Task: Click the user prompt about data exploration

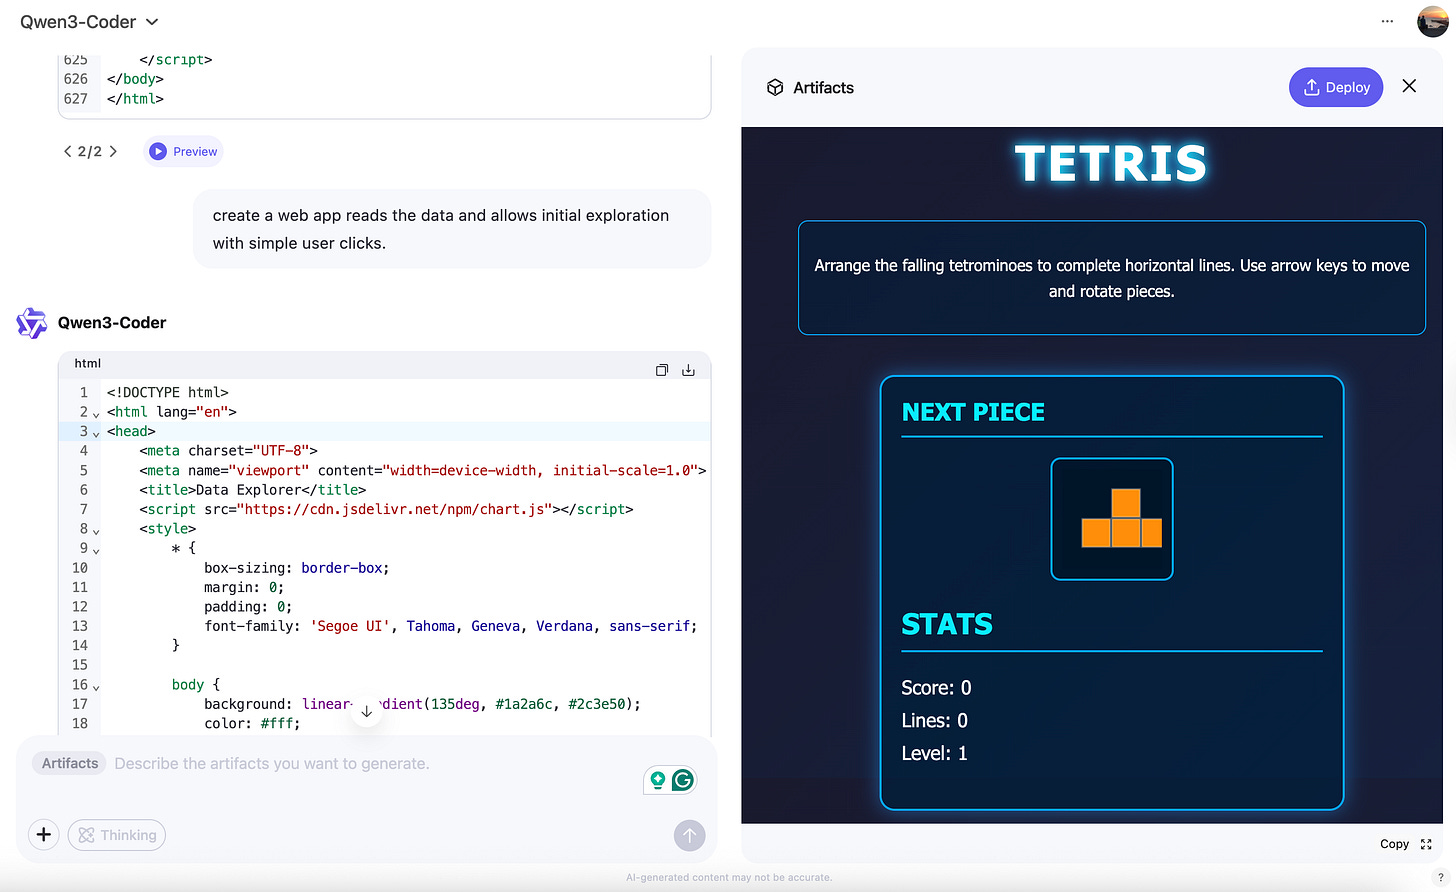Action: pos(452,229)
